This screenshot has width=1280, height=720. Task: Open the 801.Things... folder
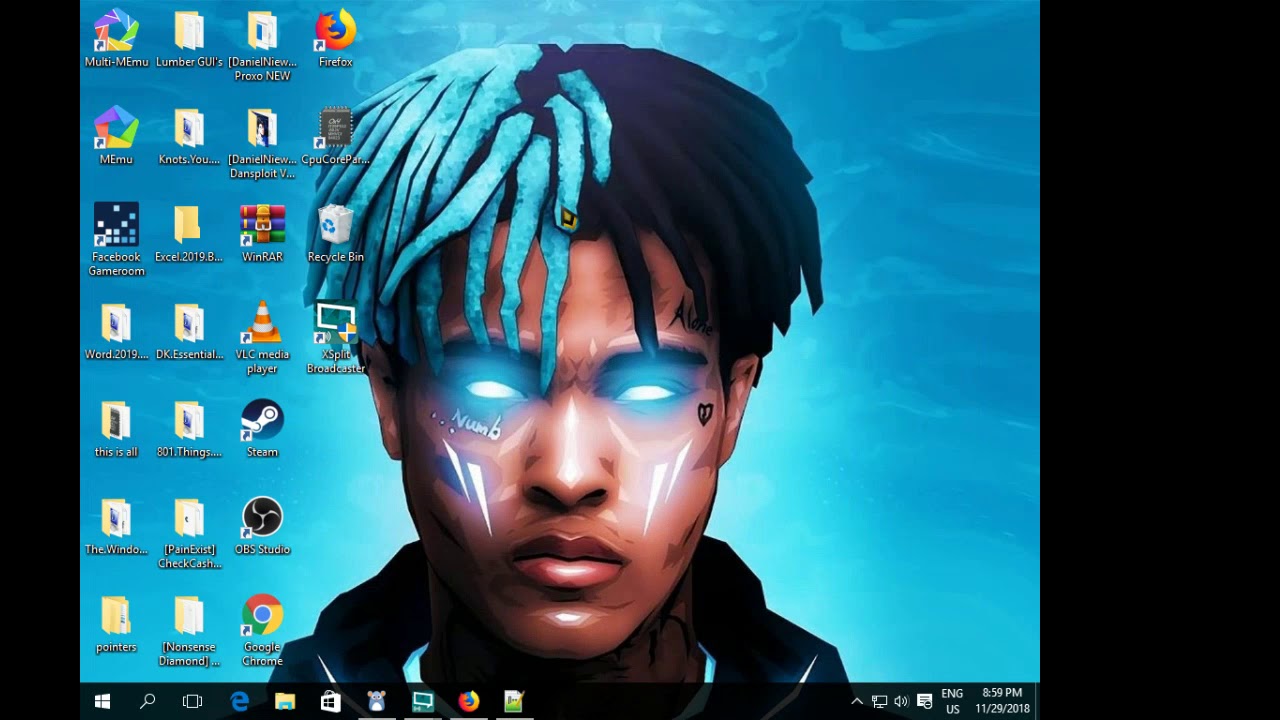[x=189, y=429]
